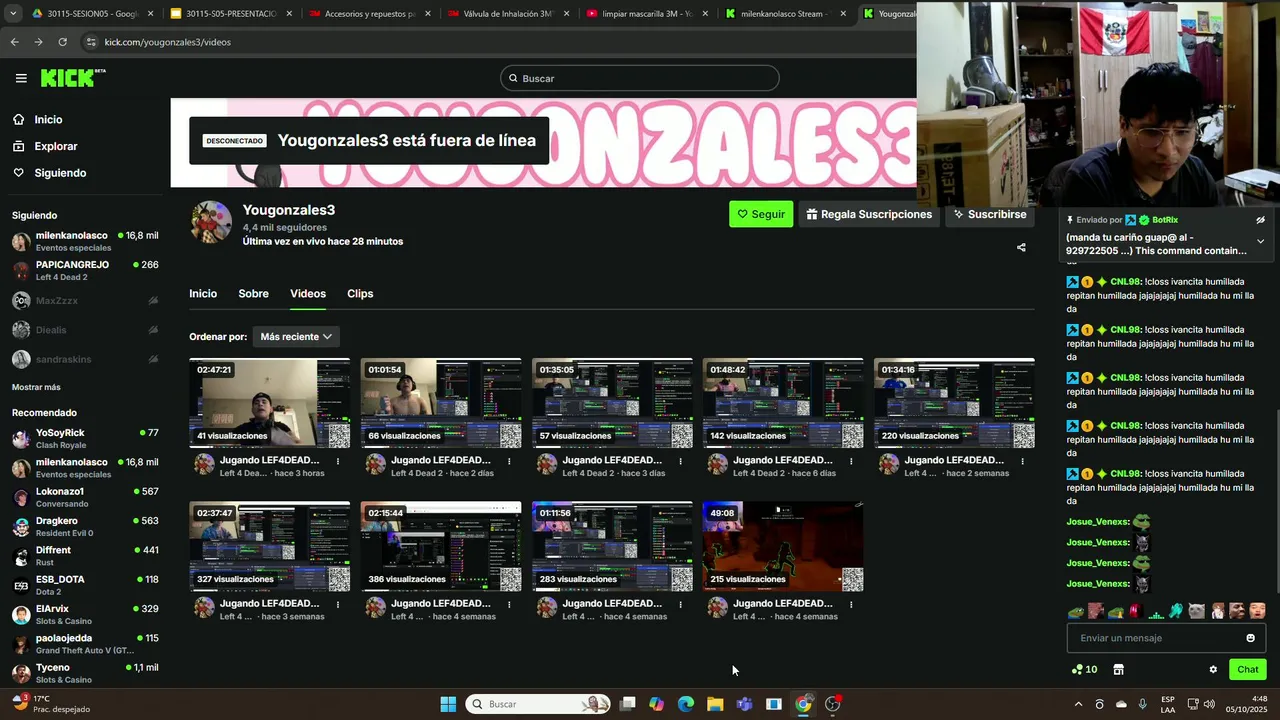Show hidden system tray icons
The width and height of the screenshot is (1280, 720).
tap(1078, 704)
